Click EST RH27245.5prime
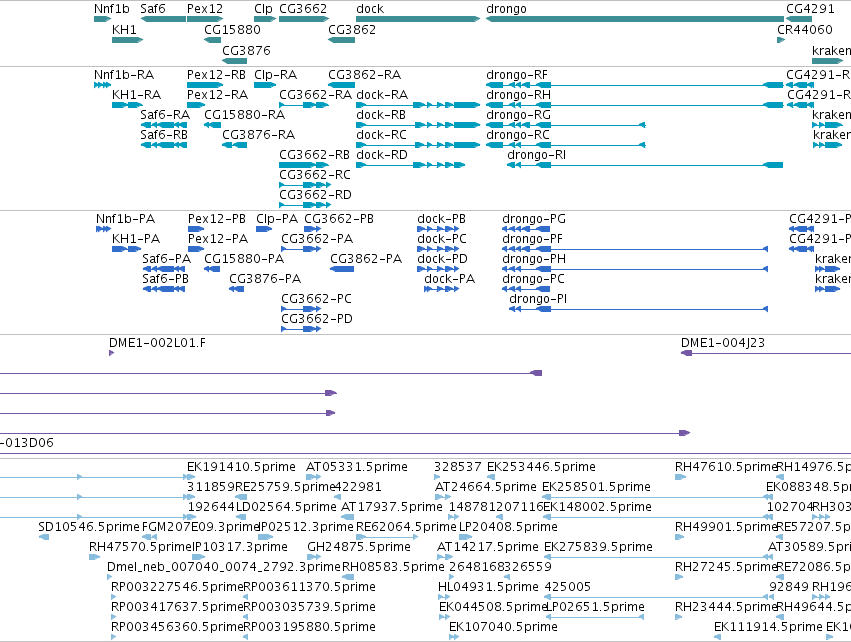The height and width of the screenshot is (642, 851). [726, 567]
